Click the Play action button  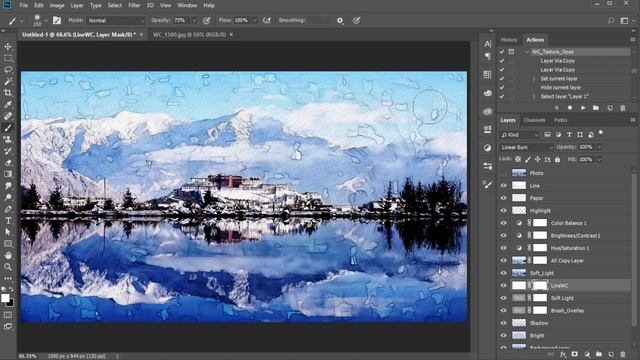pyautogui.click(x=583, y=108)
